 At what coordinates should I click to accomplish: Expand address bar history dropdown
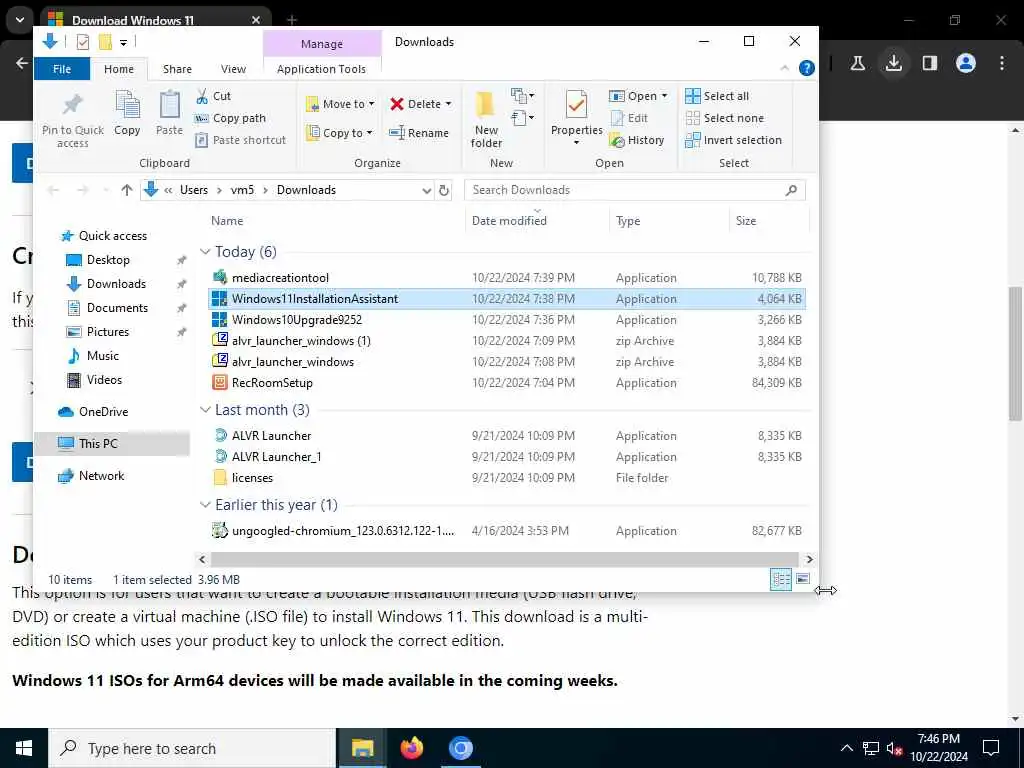pos(426,190)
